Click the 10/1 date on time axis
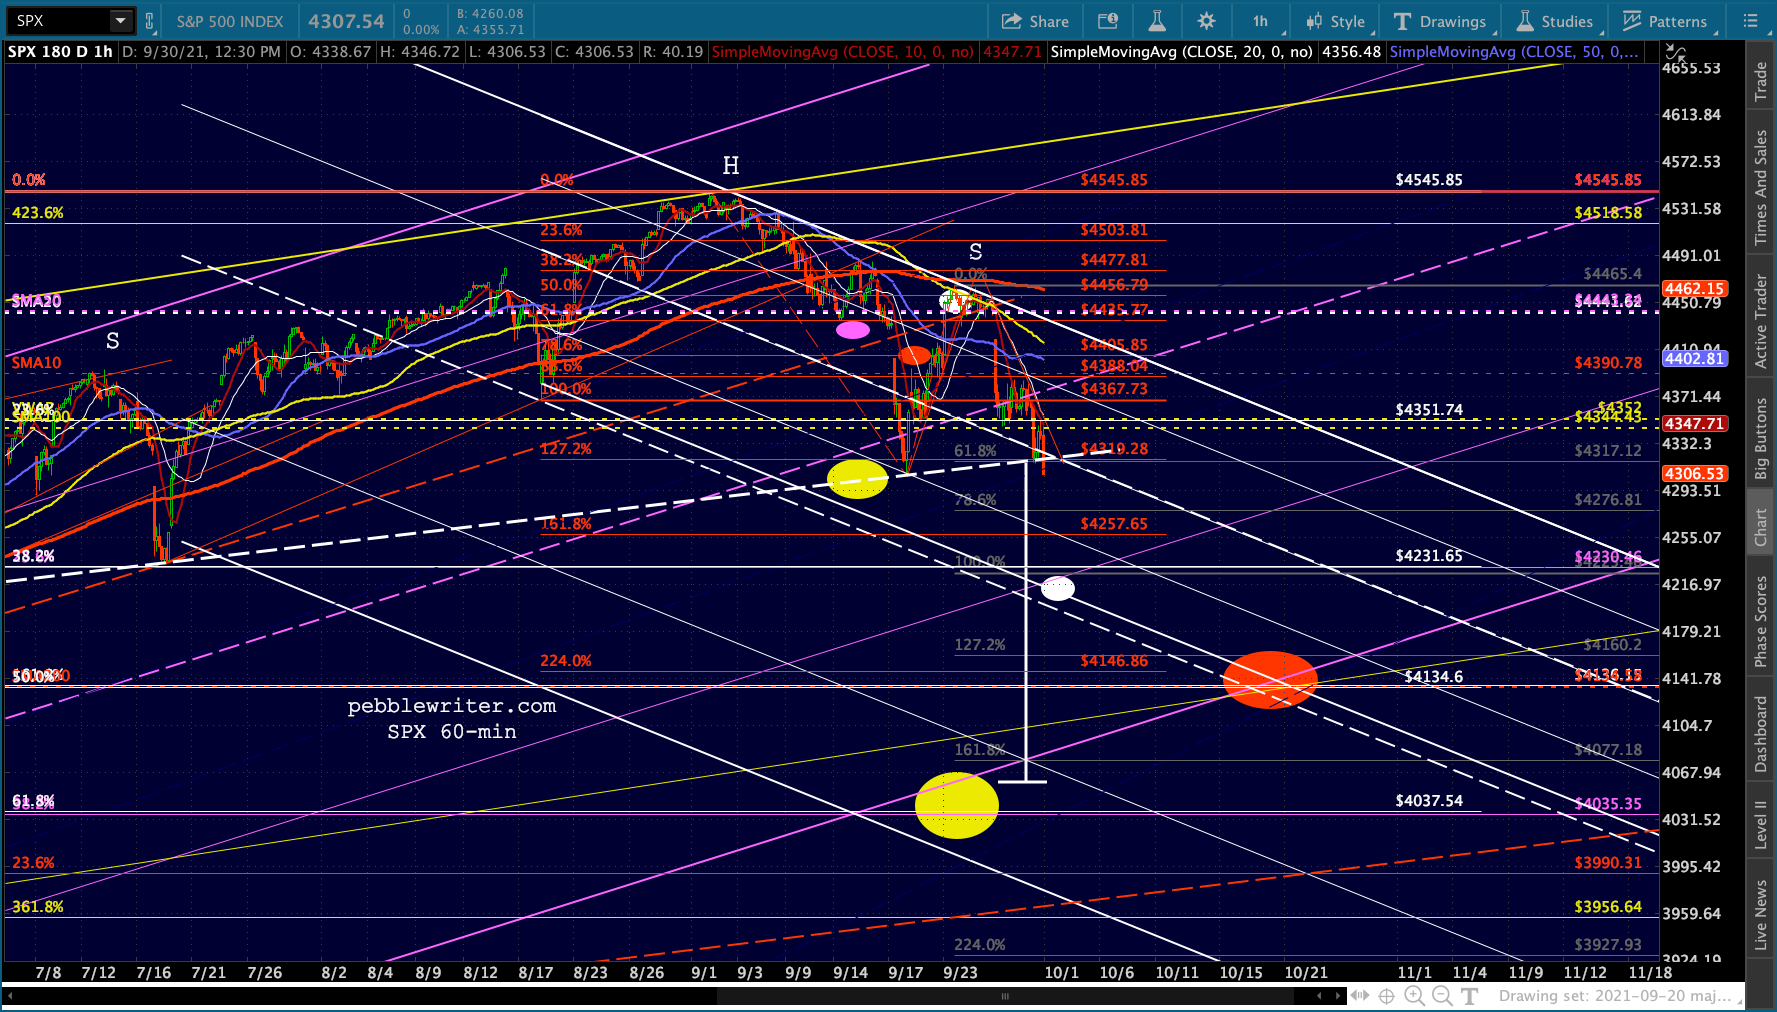1777x1012 pixels. [1061, 973]
